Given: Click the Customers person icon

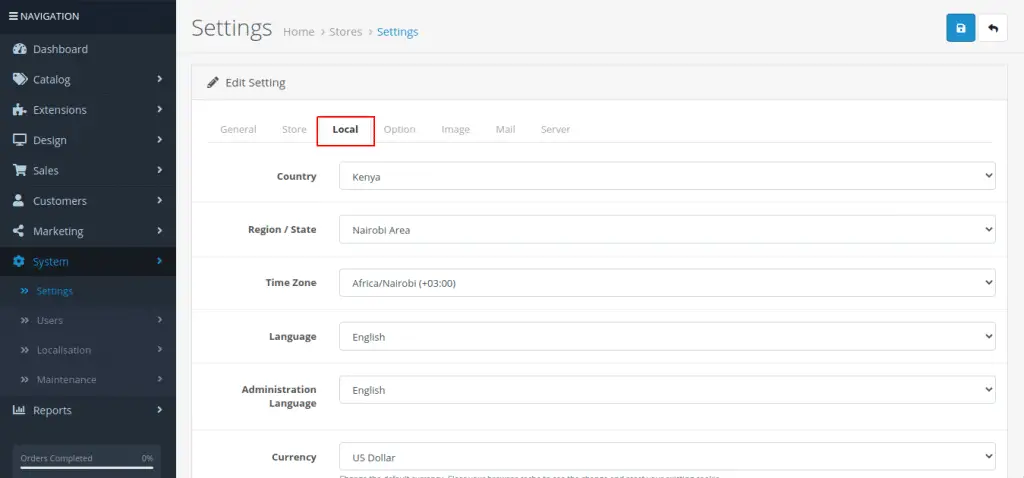Looking at the screenshot, I should pyautogui.click(x=19, y=200).
